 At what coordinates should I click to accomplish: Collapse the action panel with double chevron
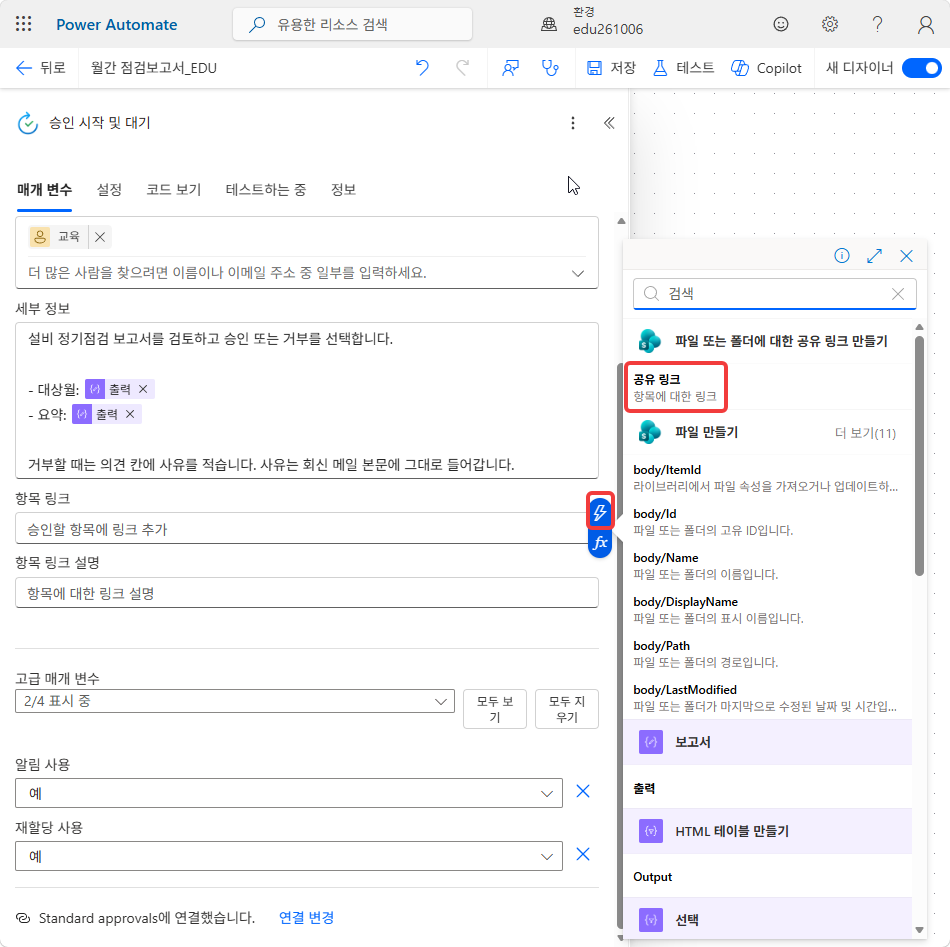[609, 123]
